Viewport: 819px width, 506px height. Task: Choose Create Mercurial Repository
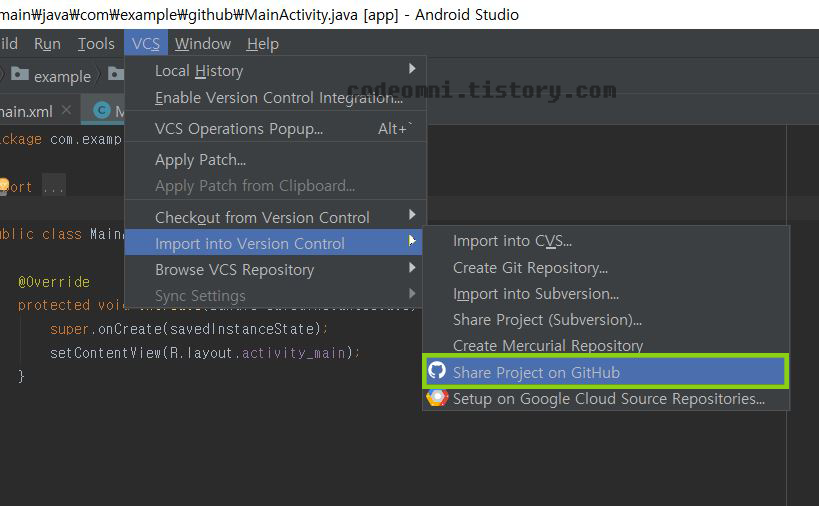(606, 345)
